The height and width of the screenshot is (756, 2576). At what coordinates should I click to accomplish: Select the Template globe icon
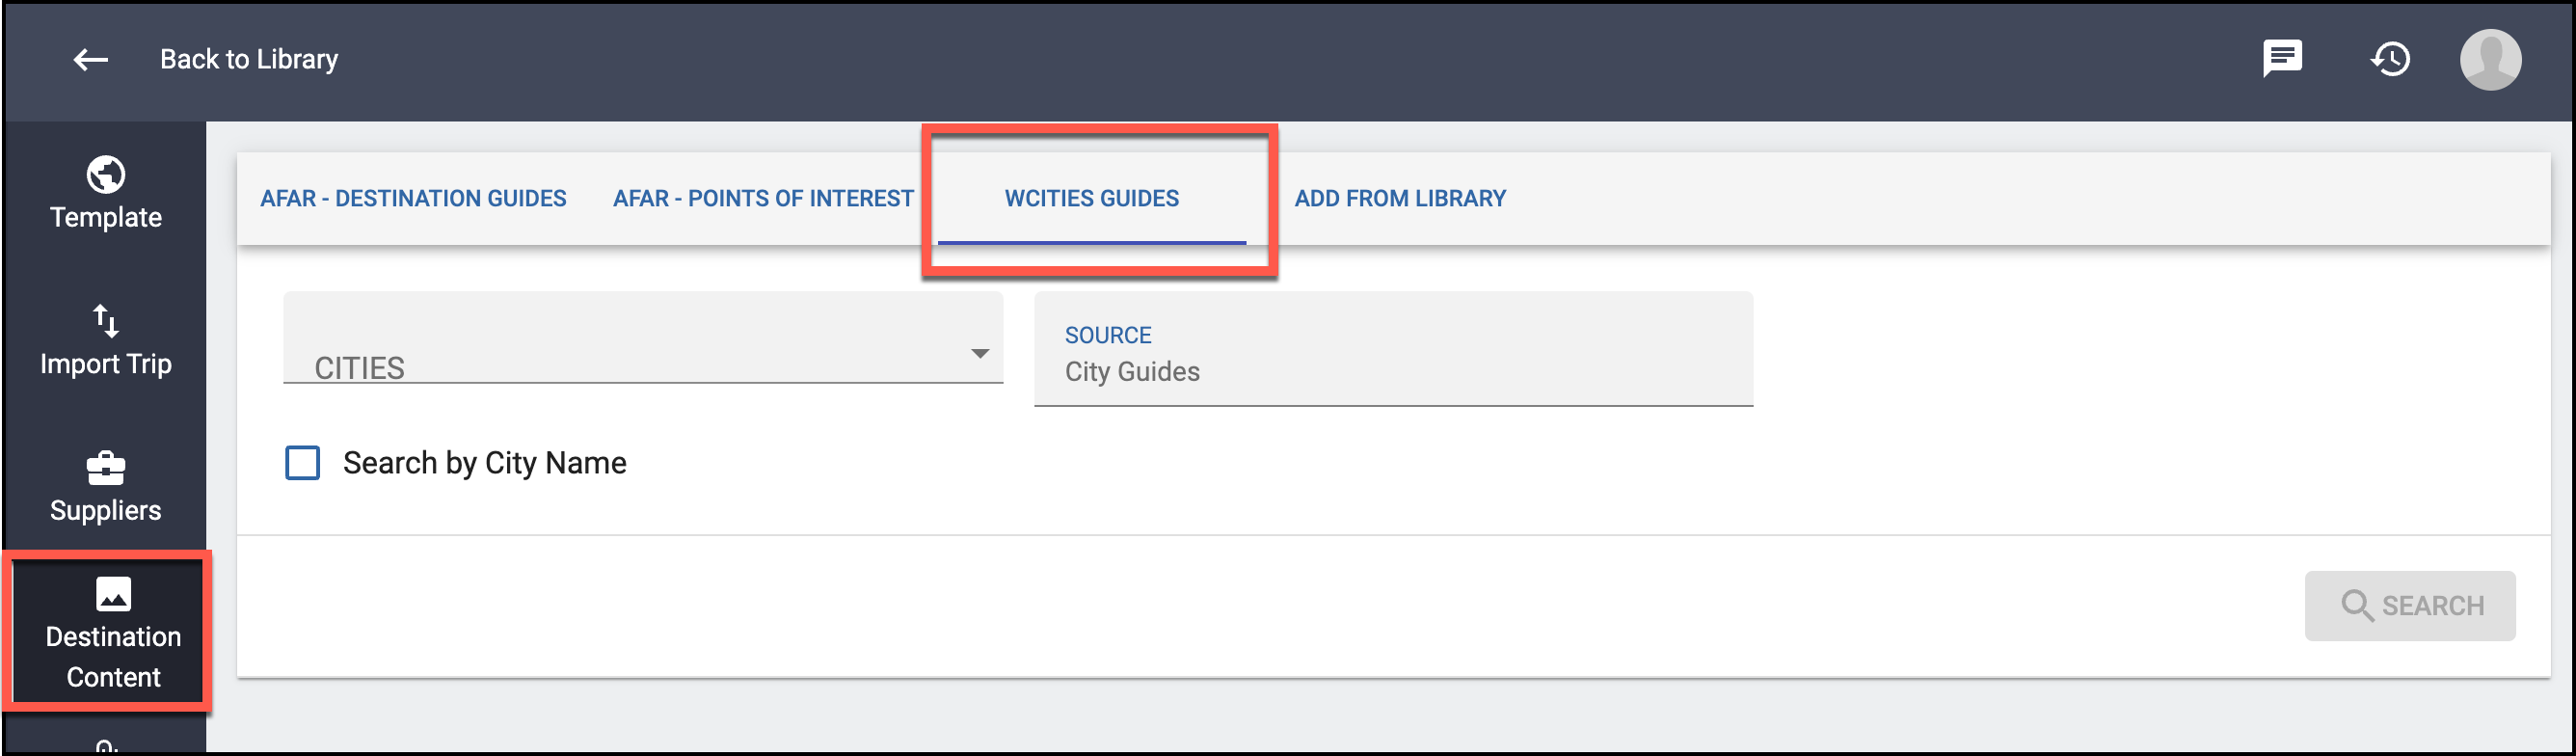(x=106, y=175)
